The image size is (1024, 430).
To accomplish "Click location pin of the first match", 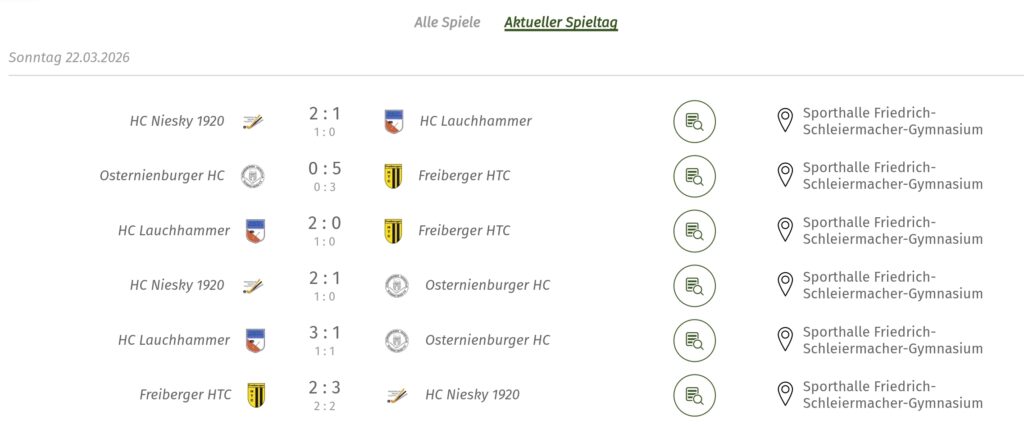I will pyautogui.click(x=785, y=121).
